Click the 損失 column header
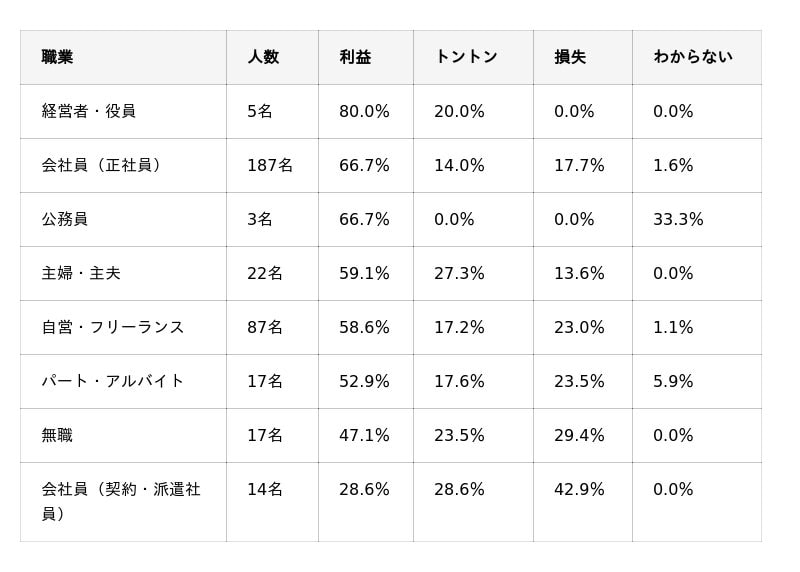This screenshot has height=572, width=800. tap(570, 57)
